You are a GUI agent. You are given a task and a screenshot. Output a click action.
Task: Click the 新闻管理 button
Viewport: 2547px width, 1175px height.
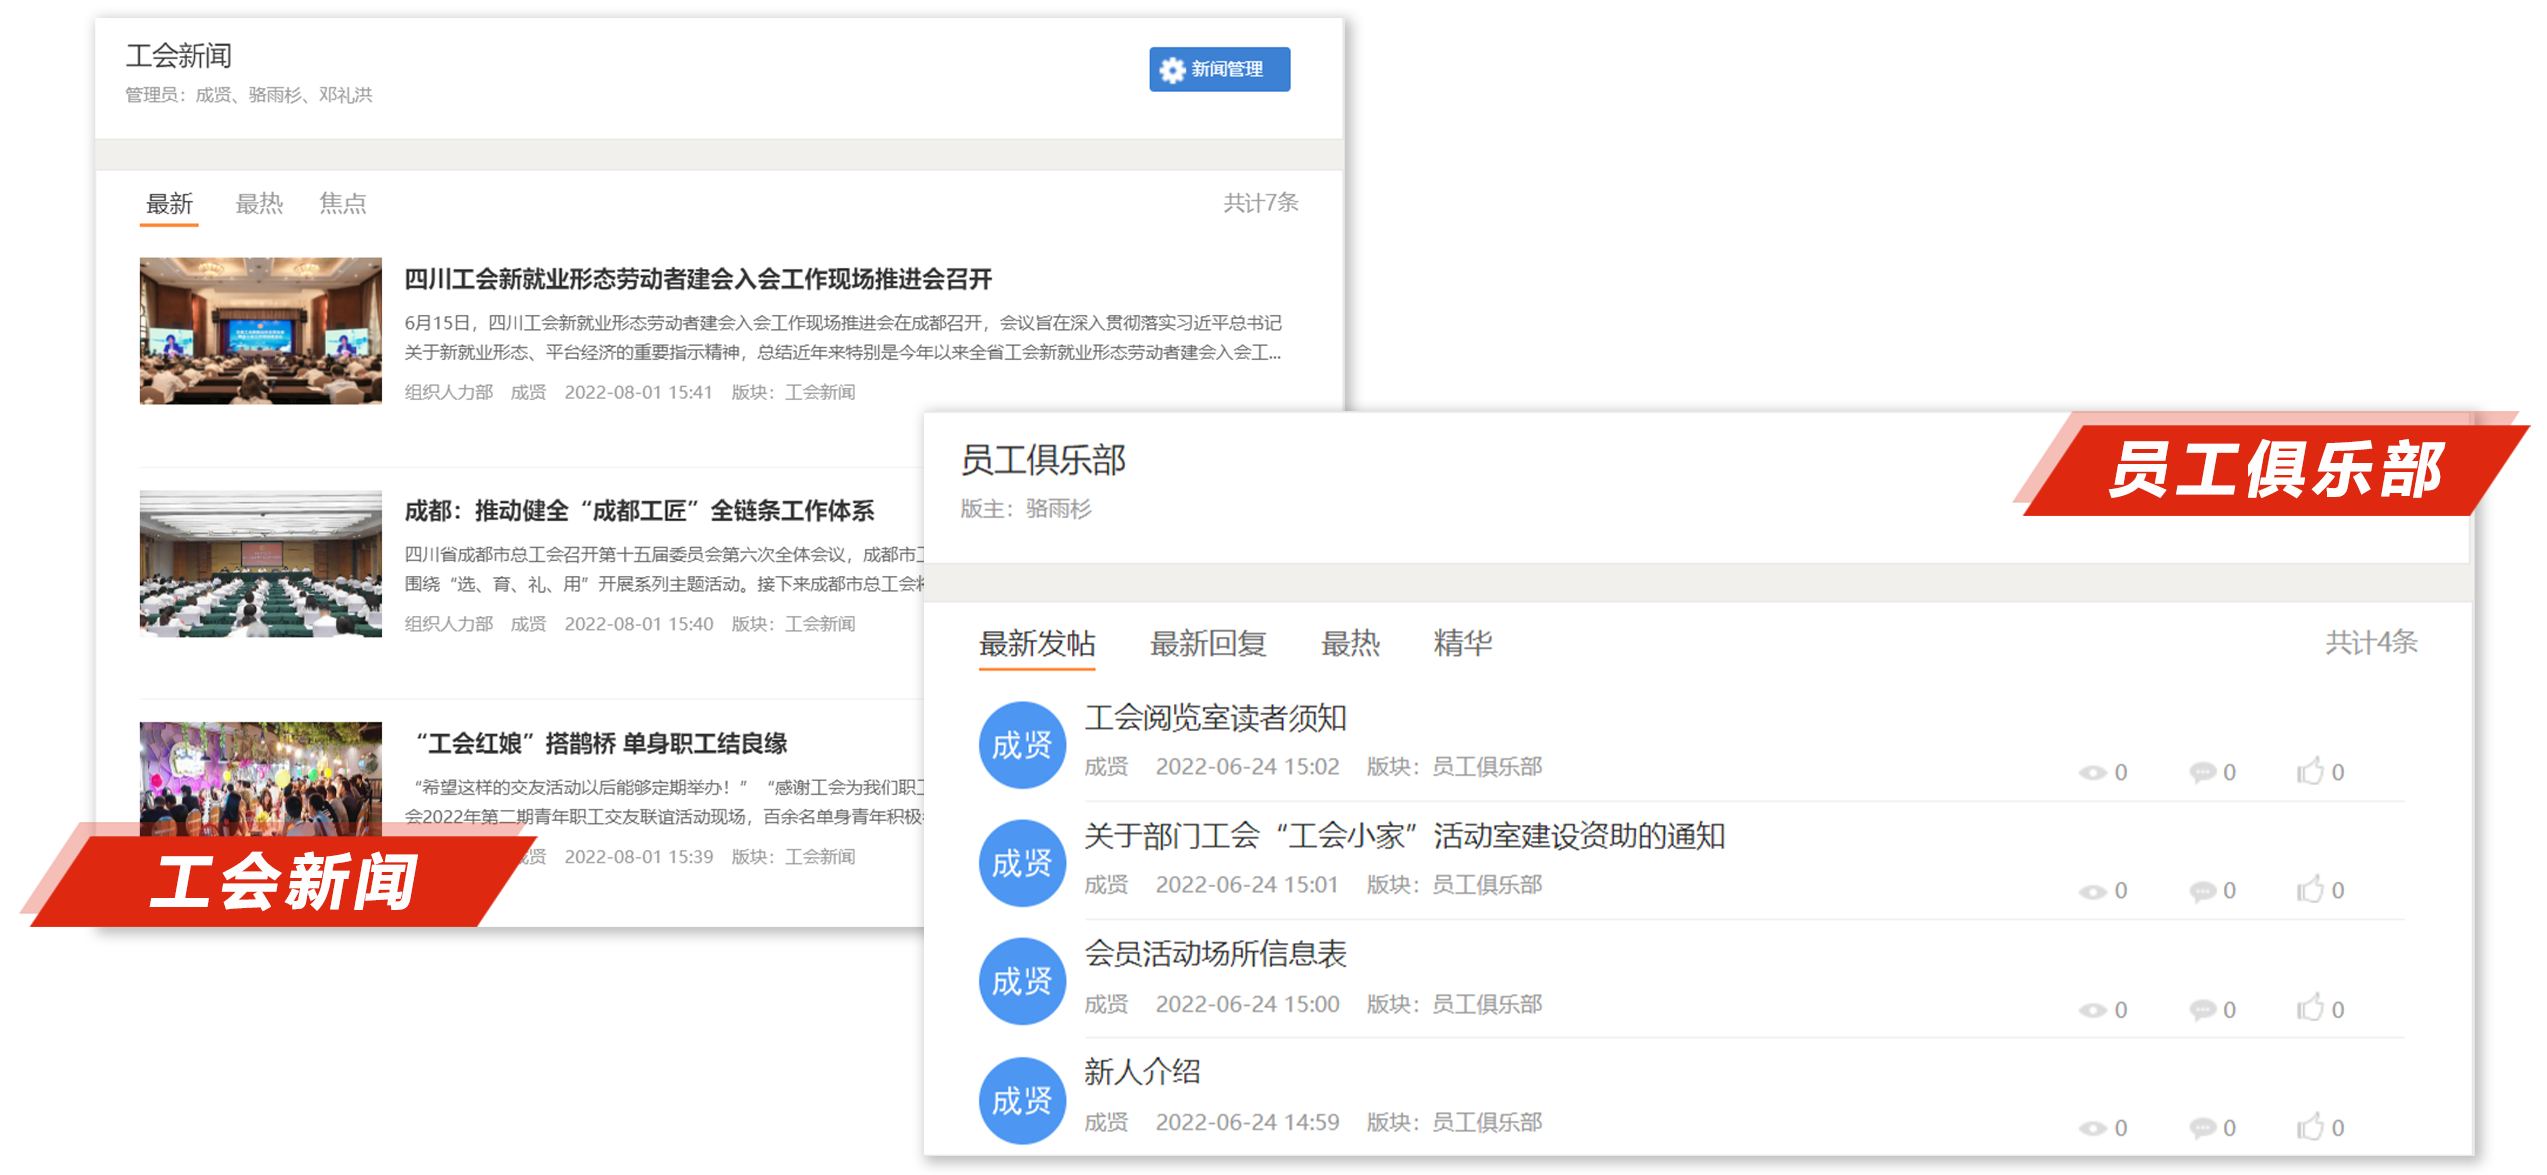(x=1219, y=69)
